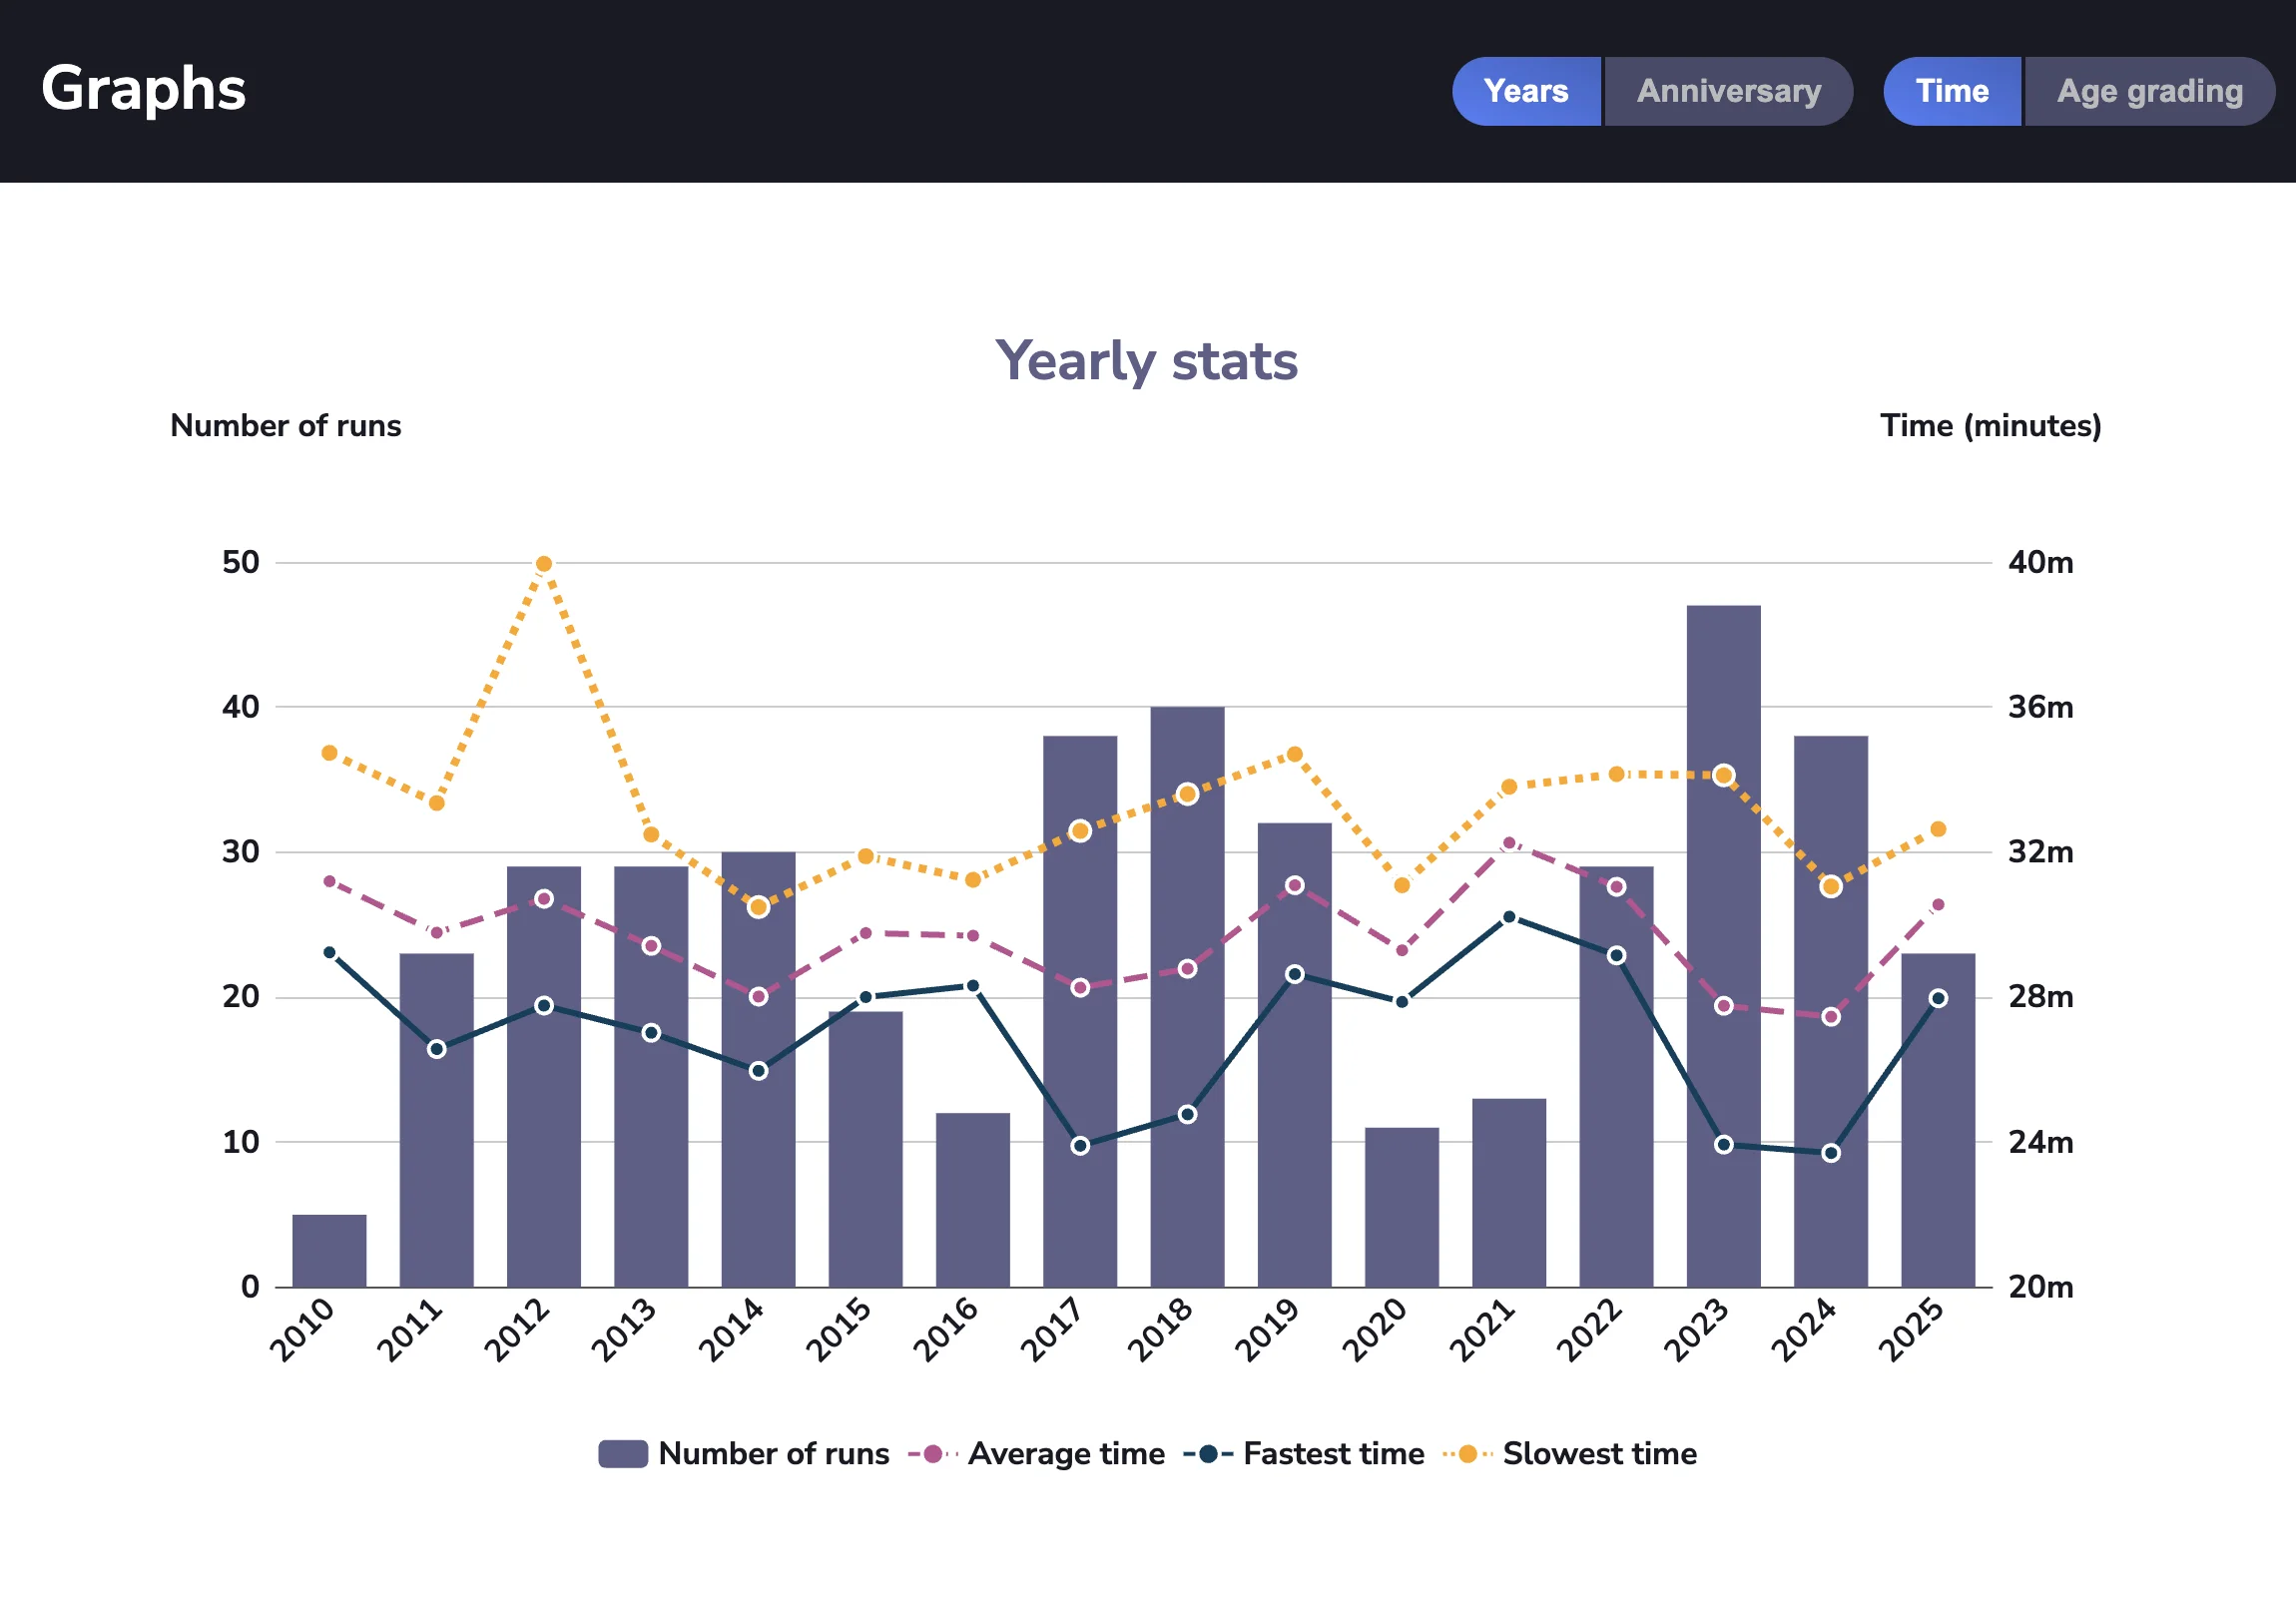This screenshot has height=1597, width=2296.
Task: Select the Time view button
Action: point(1951,91)
